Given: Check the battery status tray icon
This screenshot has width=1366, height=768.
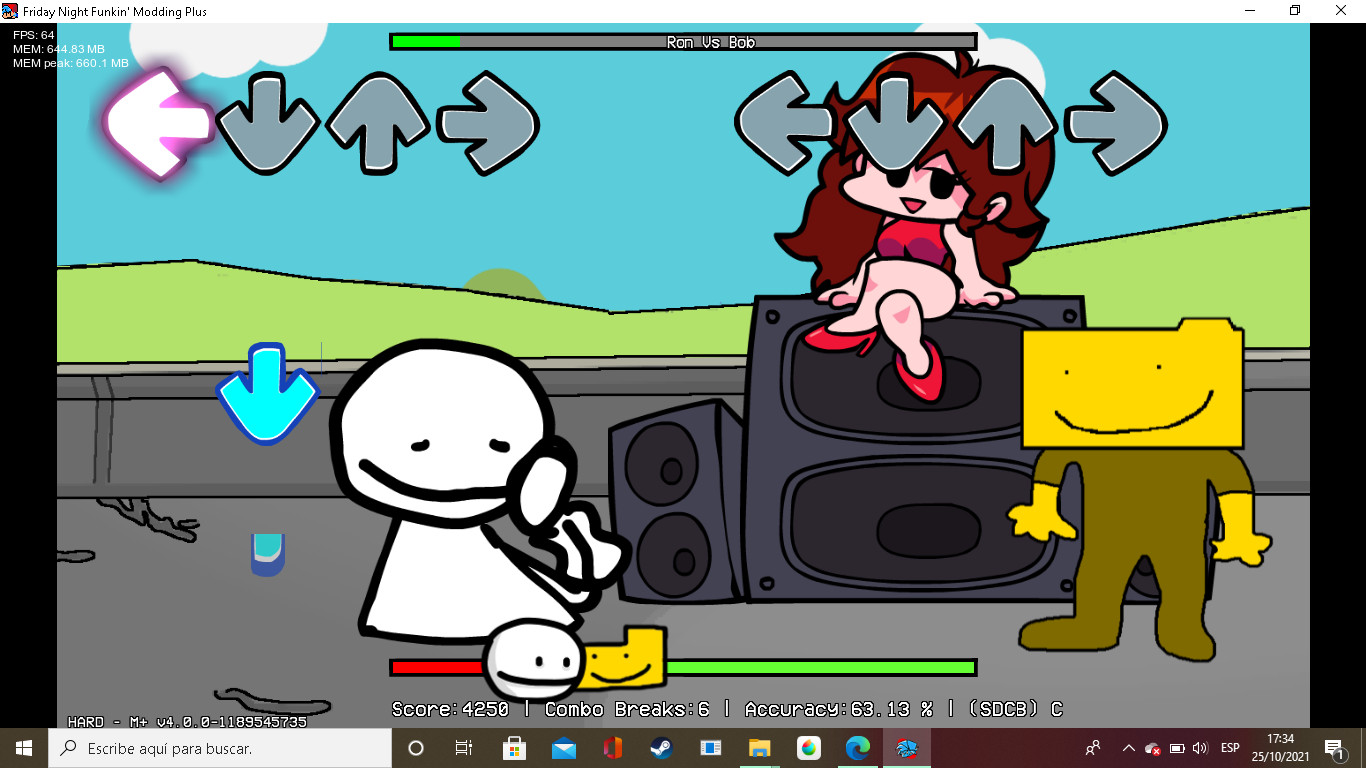Looking at the screenshot, I should pos(1177,748).
